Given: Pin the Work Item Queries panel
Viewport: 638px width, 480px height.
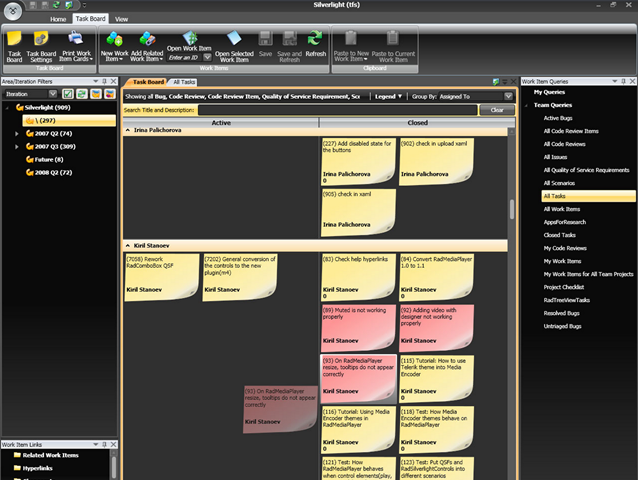Looking at the screenshot, I should [x=623, y=81].
